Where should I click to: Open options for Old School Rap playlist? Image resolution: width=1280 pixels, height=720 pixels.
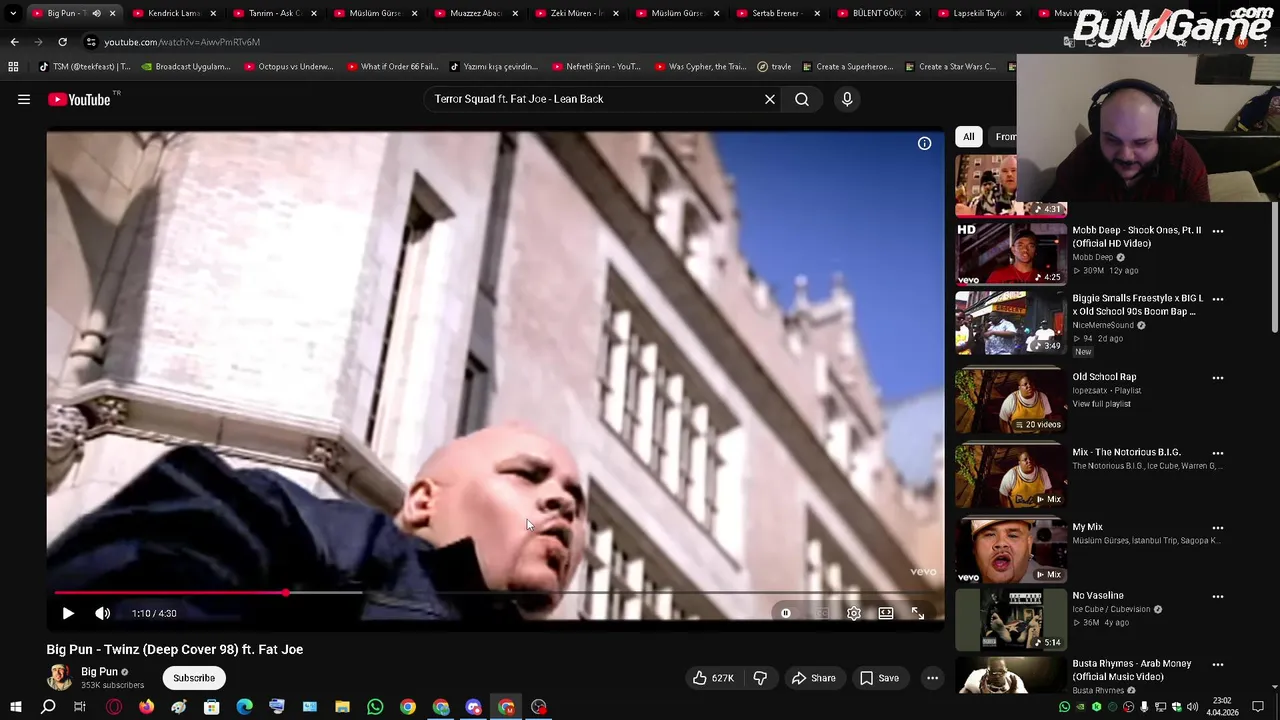pos(1218,378)
